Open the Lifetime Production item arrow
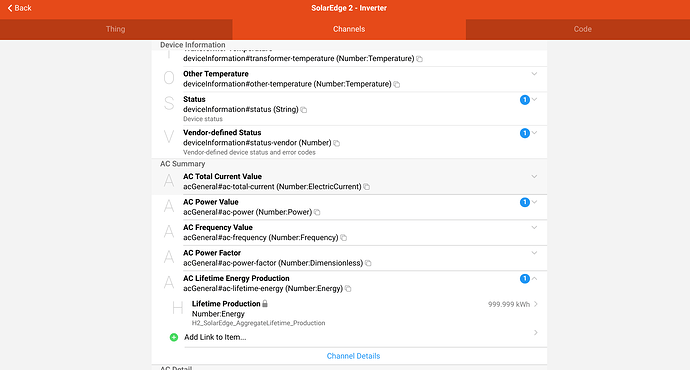The image size is (690, 370). (x=536, y=304)
